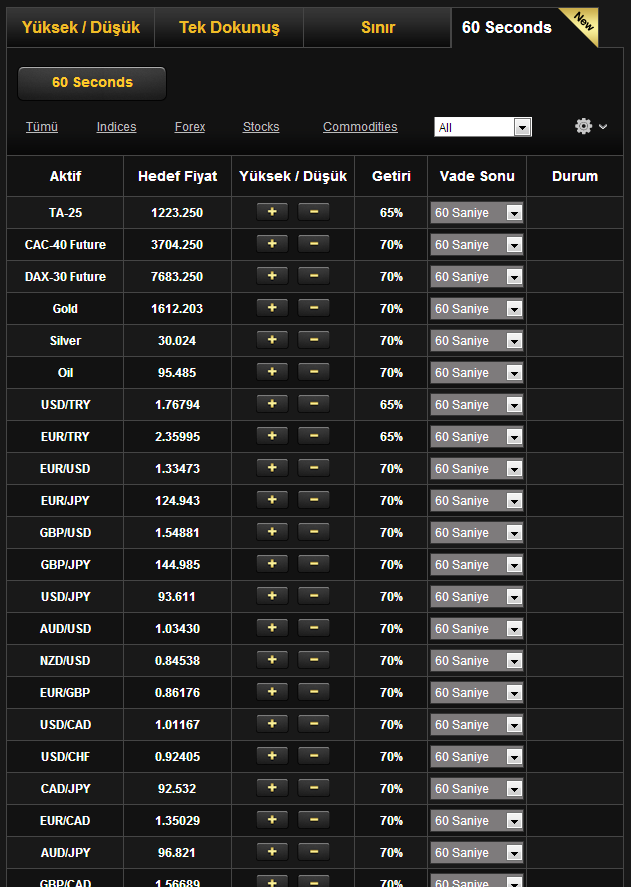631x887 pixels.
Task: Open the Tek Dokunuş tab
Action: pyautogui.click(x=229, y=27)
